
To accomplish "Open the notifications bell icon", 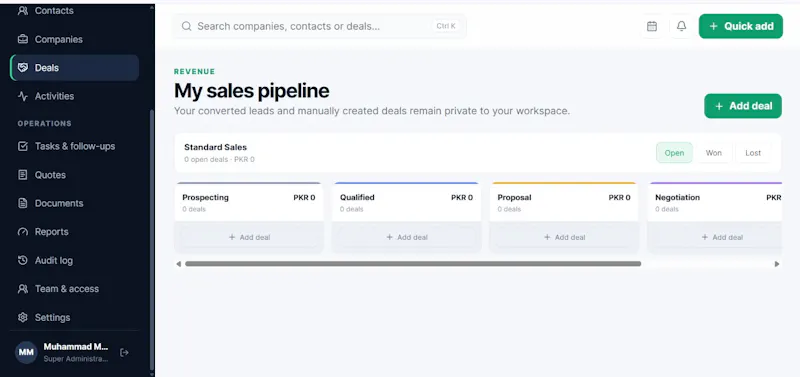I will tap(681, 26).
